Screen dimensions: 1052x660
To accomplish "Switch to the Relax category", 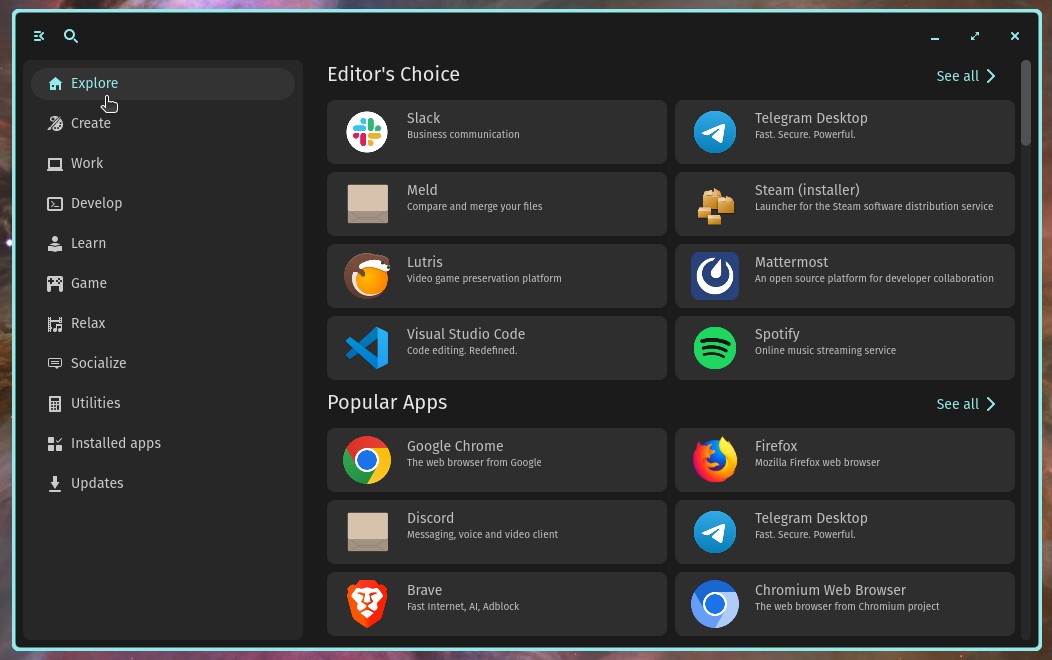I will click(163, 323).
